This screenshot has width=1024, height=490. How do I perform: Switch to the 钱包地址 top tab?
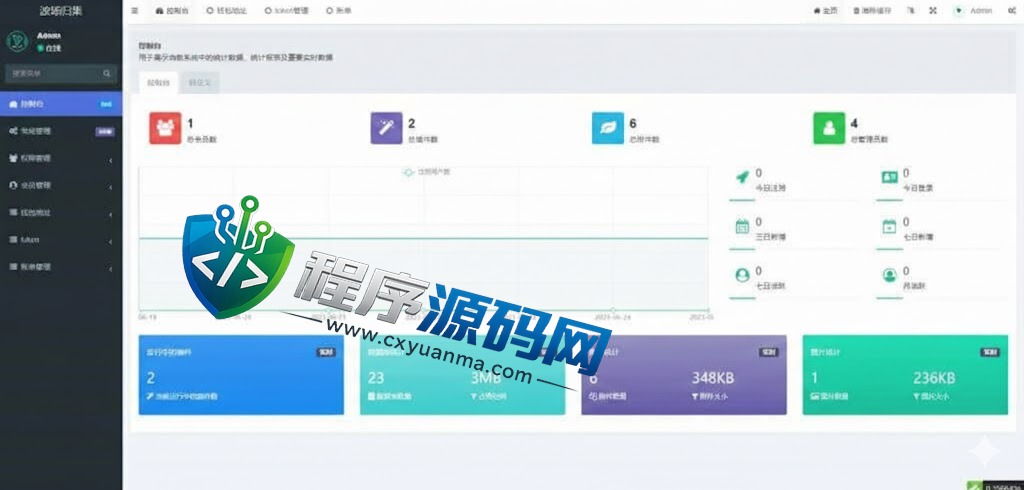click(x=227, y=11)
